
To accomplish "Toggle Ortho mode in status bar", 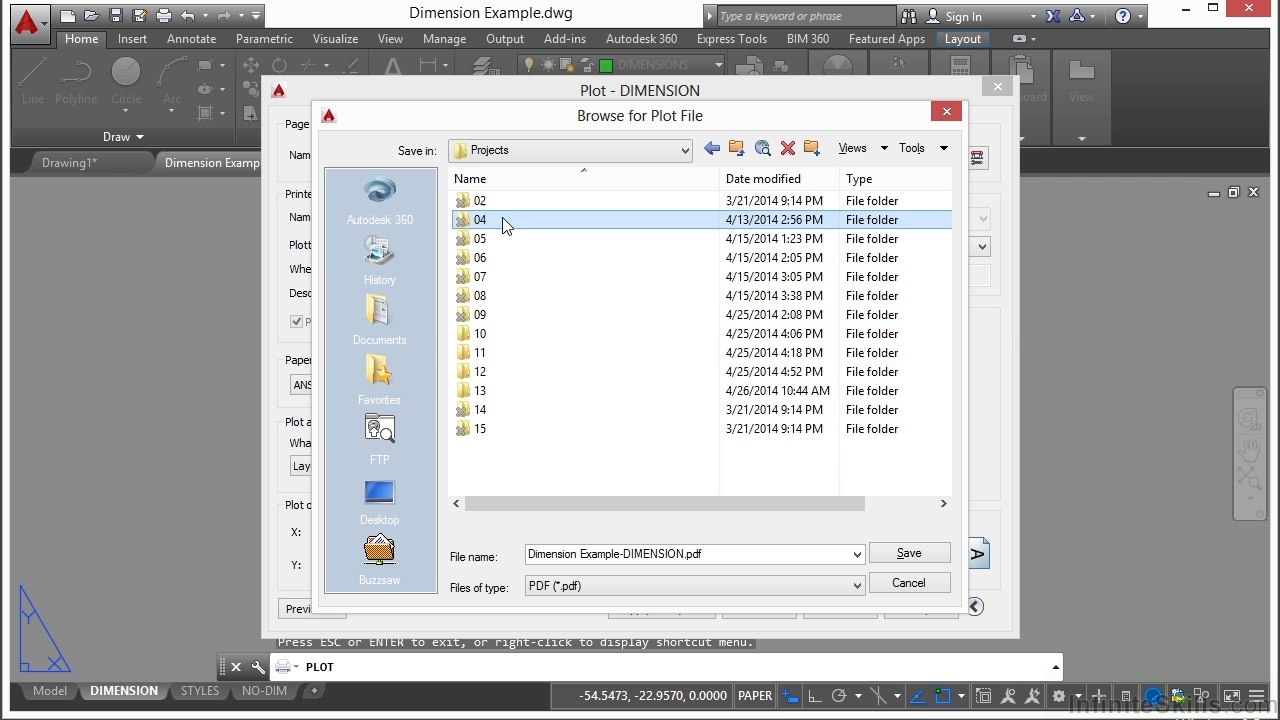I will (815, 696).
